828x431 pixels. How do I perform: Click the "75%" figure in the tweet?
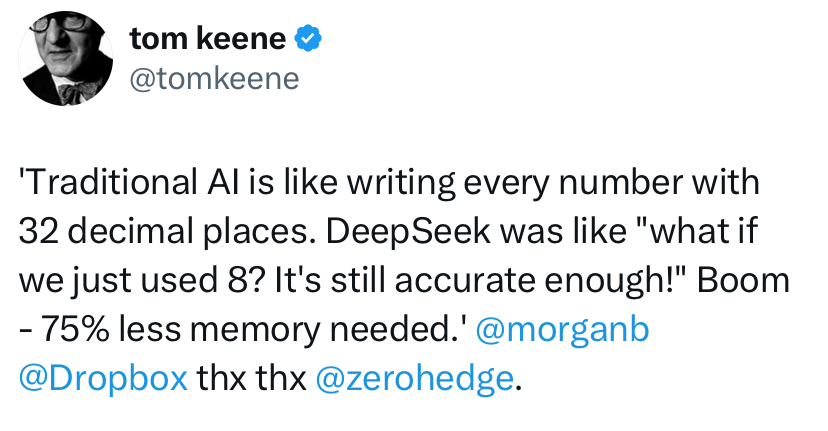click(x=74, y=330)
